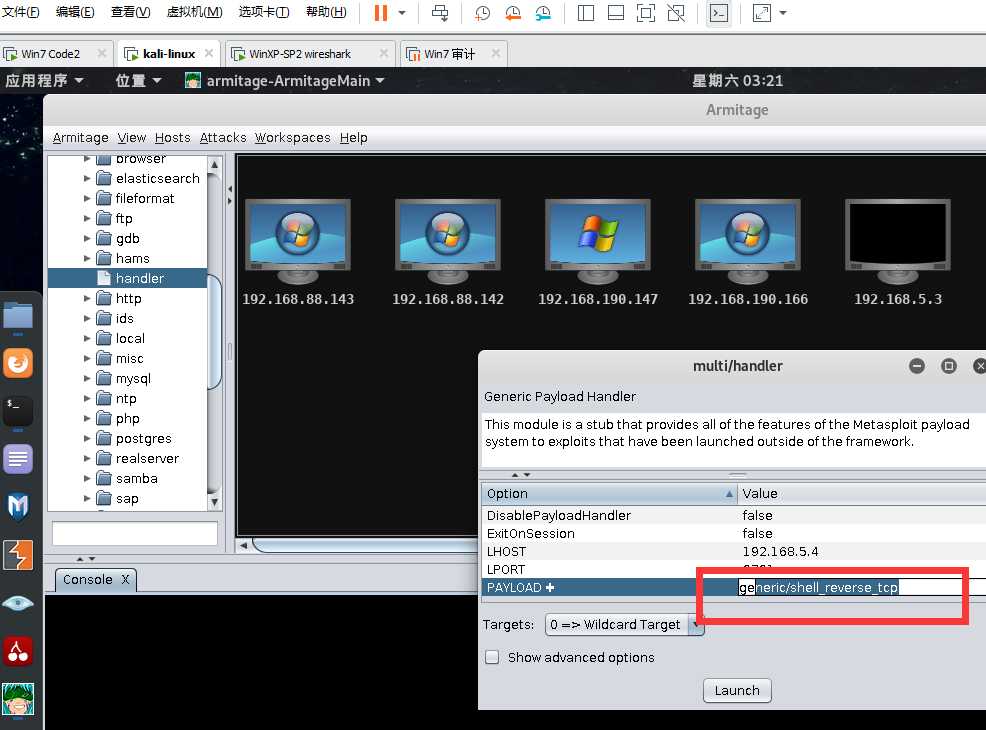Click the stretch guest display icon
The height and width of the screenshot is (730, 986).
coord(762,13)
